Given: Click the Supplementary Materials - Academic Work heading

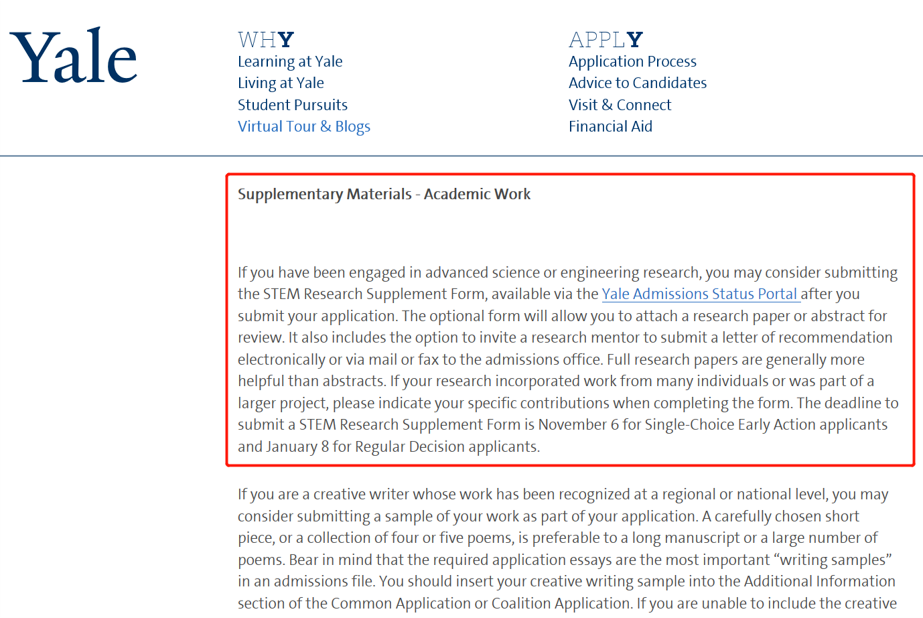Looking at the screenshot, I should [384, 194].
